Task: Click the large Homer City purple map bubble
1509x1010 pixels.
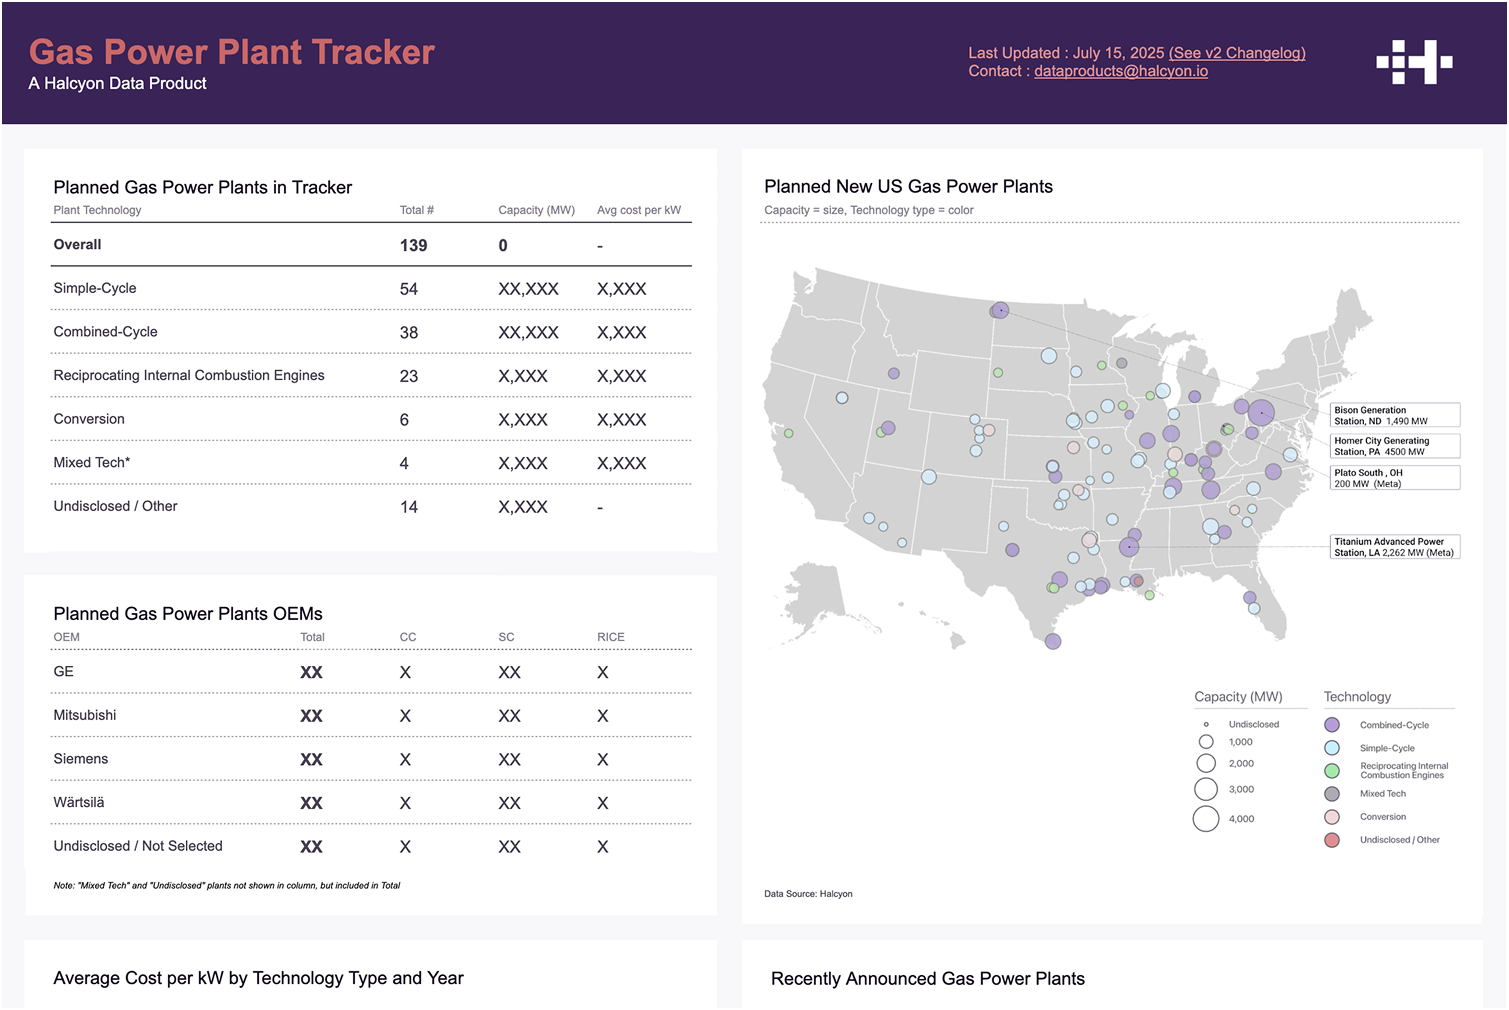Action: (1261, 412)
